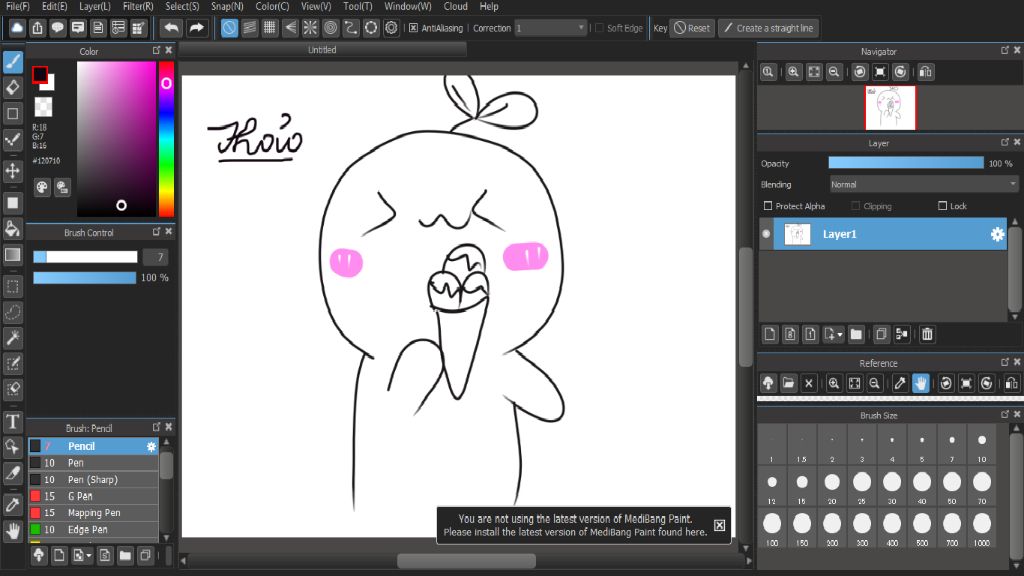Select the Brush tool in the left toolbar
The image size is (1024, 576).
[12, 61]
